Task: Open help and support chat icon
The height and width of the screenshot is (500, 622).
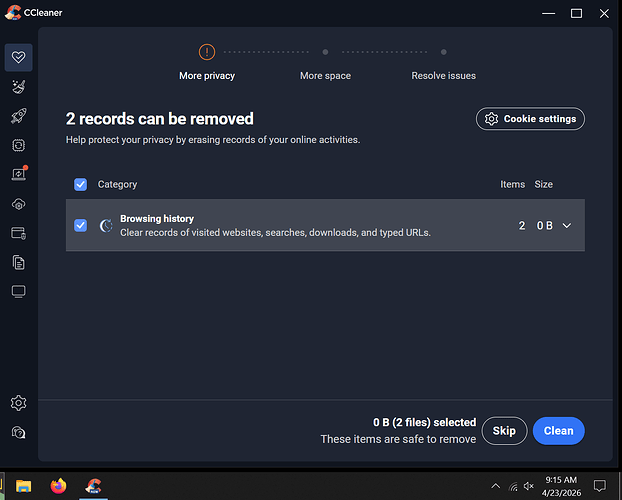Action: point(19,432)
